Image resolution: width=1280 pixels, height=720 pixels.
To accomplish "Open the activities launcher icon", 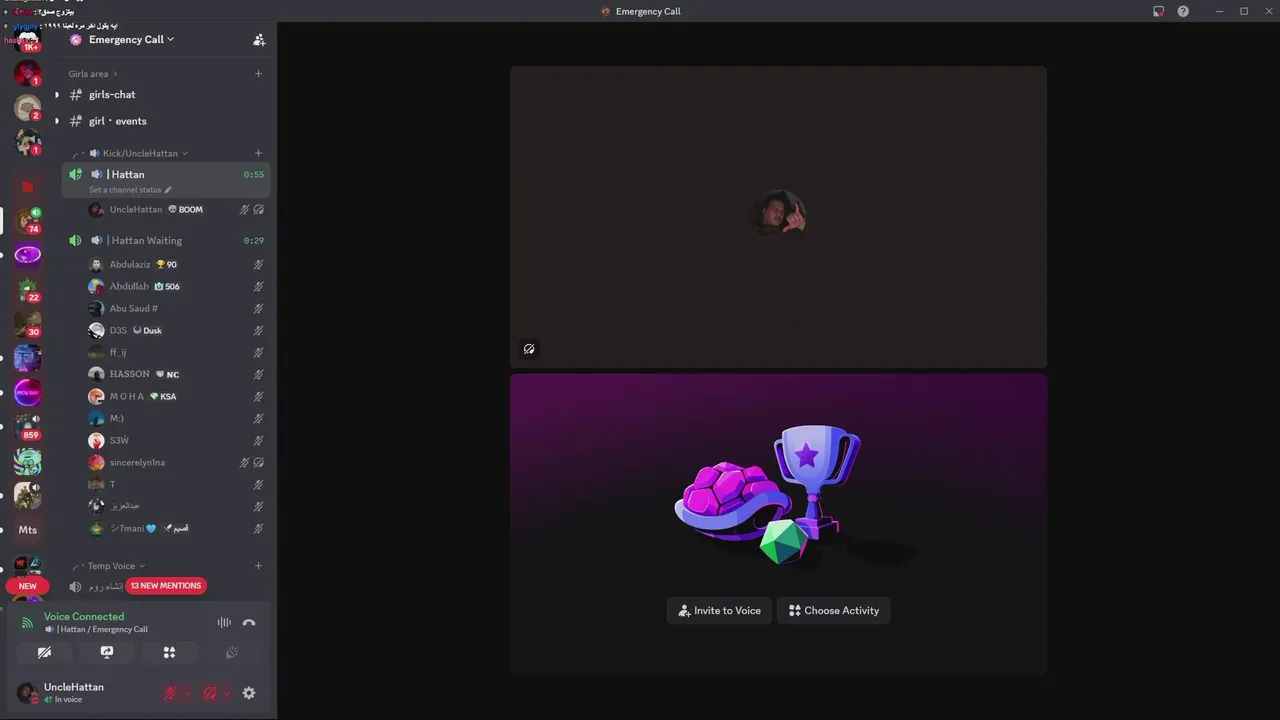I will (x=169, y=652).
